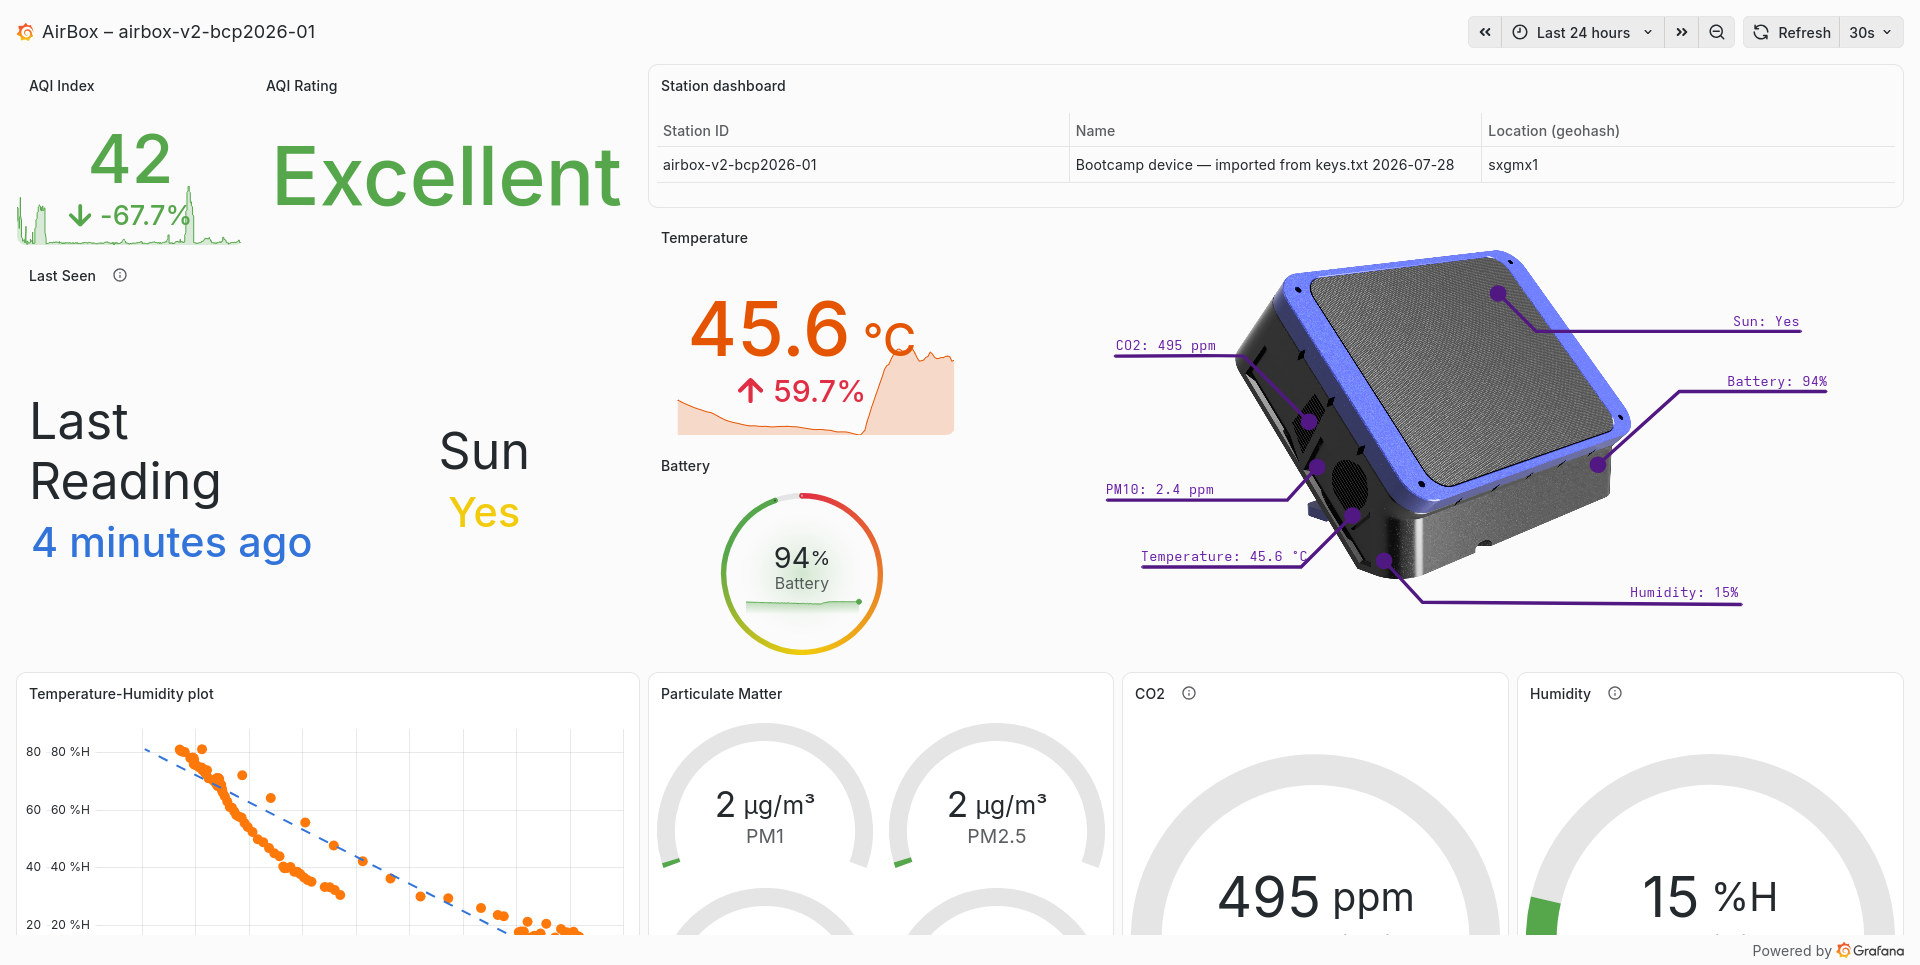Screen dimensions: 1920x965
Task: Open the Station dashboard panel title
Action: pos(723,86)
